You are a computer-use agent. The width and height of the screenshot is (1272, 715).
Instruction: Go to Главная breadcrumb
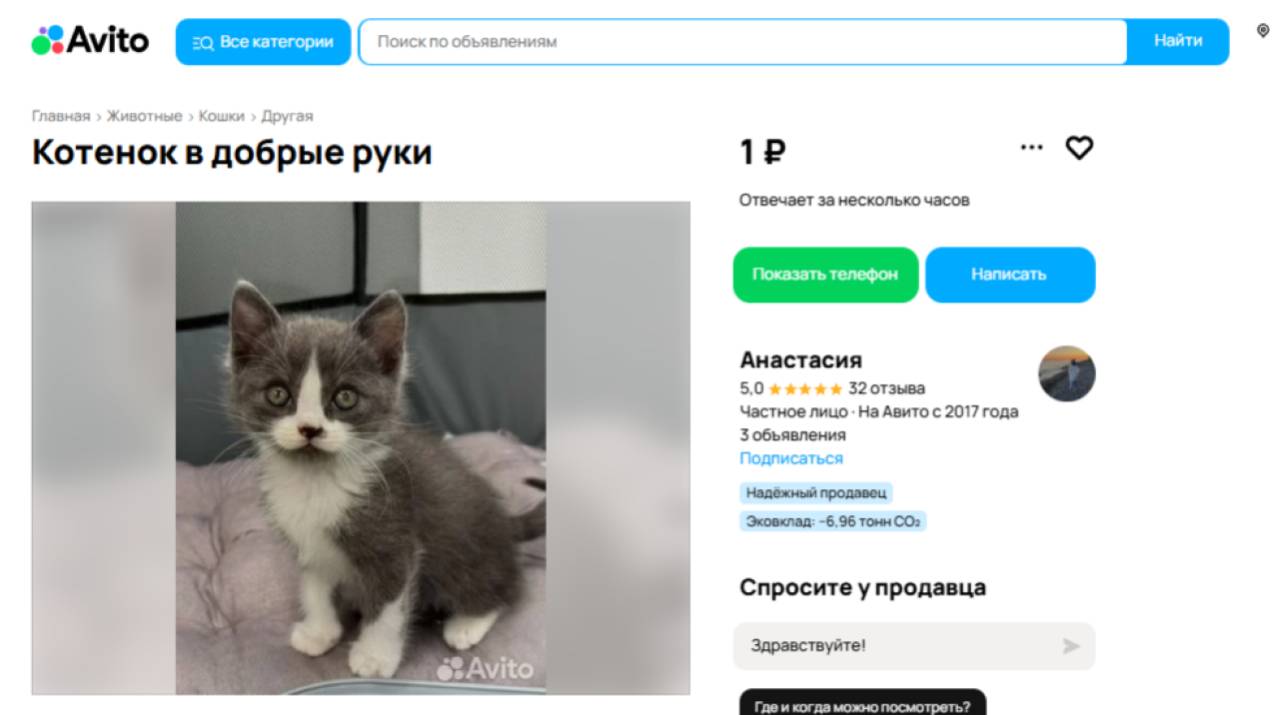point(61,116)
